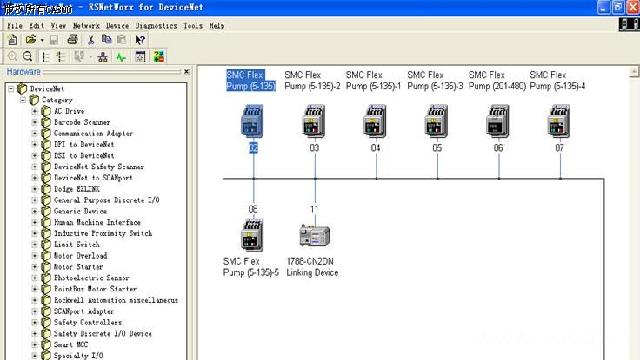Select the SMC Flex device at node 05
The width and height of the screenshot is (640, 360).
pos(436,121)
